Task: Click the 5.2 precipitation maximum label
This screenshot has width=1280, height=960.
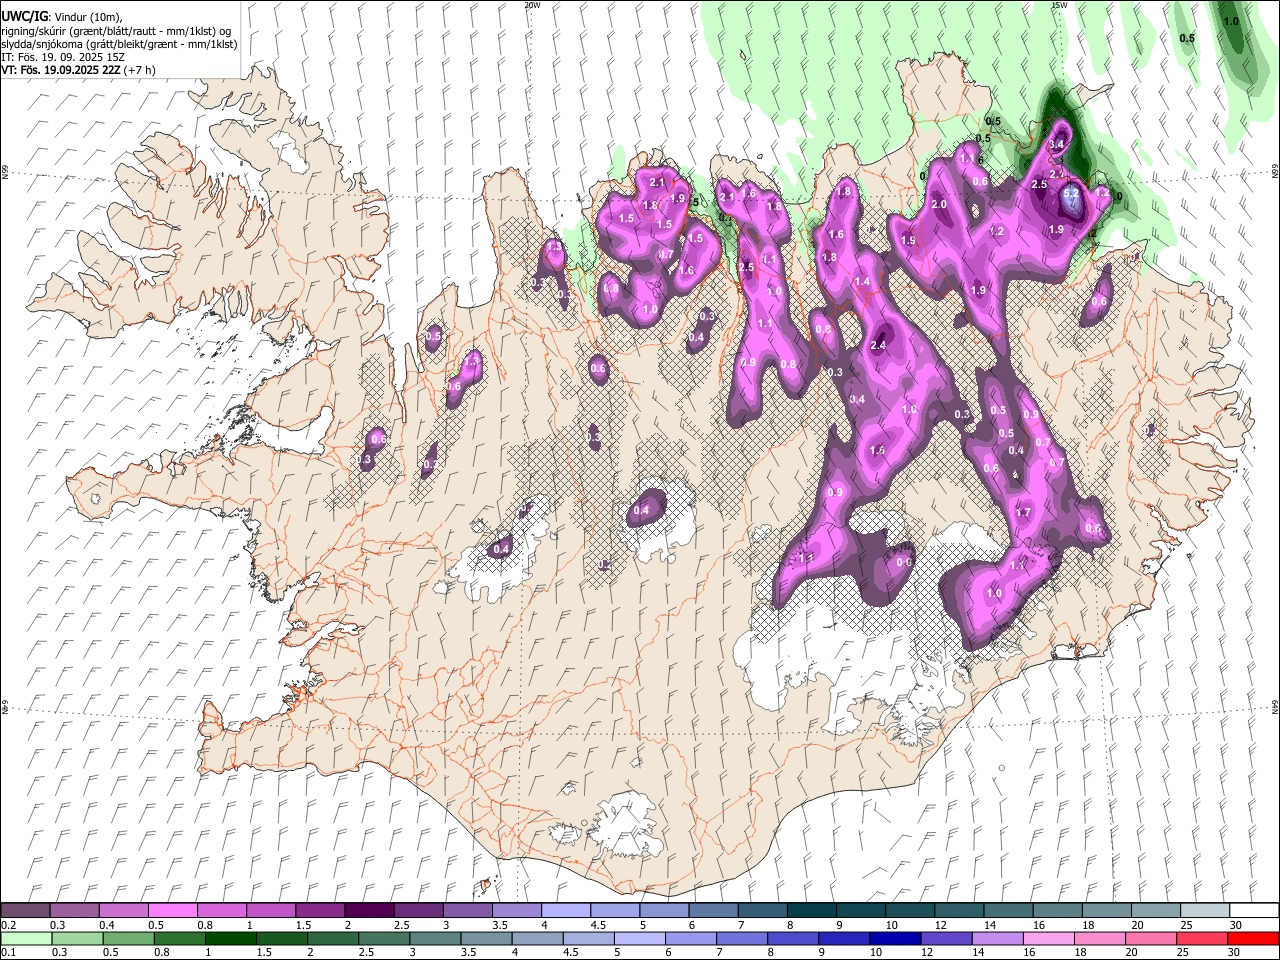Action: tap(1070, 193)
